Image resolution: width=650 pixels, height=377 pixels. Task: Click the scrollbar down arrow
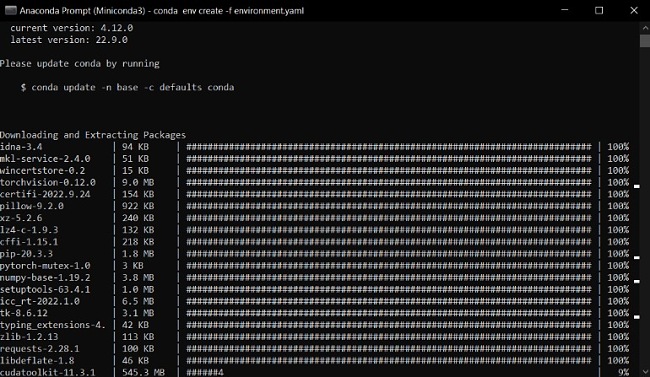pos(645,372)
